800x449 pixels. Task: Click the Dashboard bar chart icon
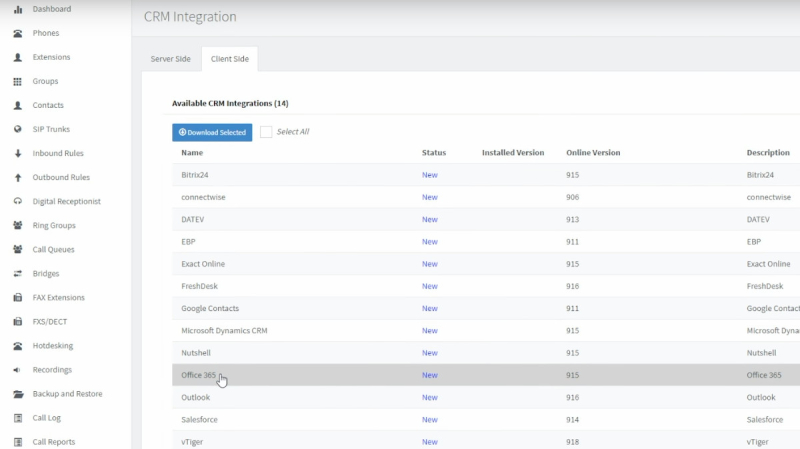pos(18,9)
